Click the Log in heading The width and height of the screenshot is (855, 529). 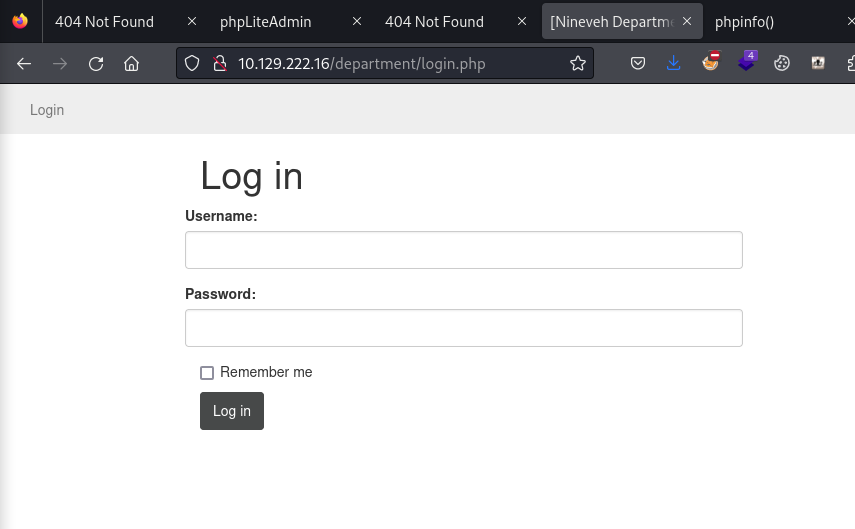coord(251,176)
